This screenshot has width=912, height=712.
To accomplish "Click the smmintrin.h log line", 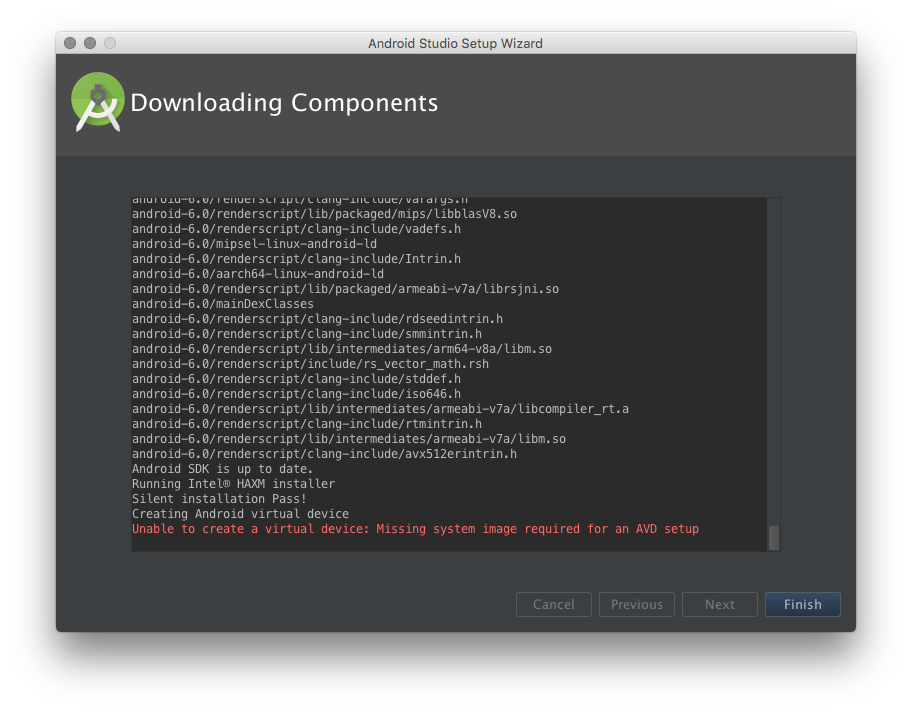I will click(307, 334).
